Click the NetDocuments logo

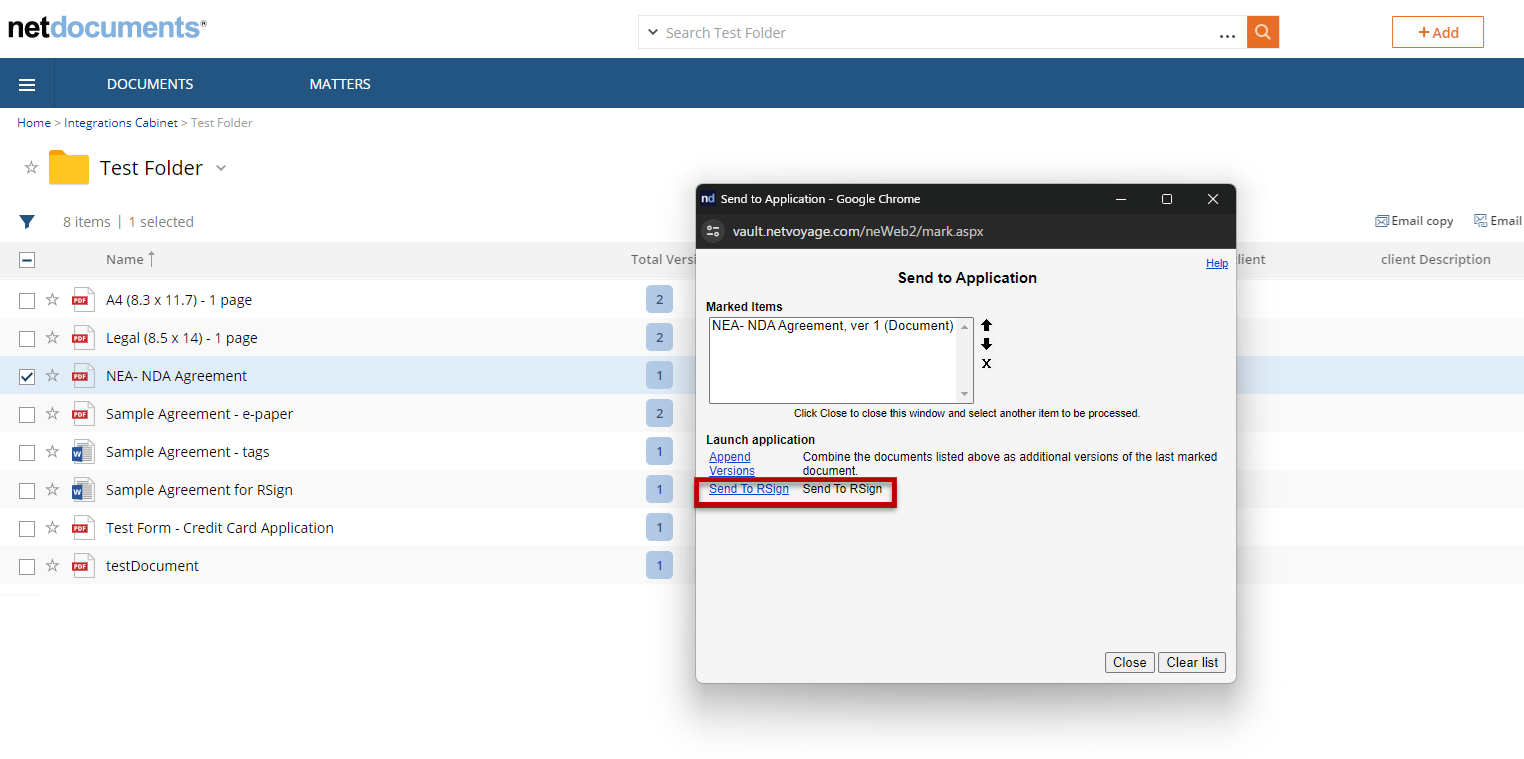pyautogui.click(x=107, y=27)
